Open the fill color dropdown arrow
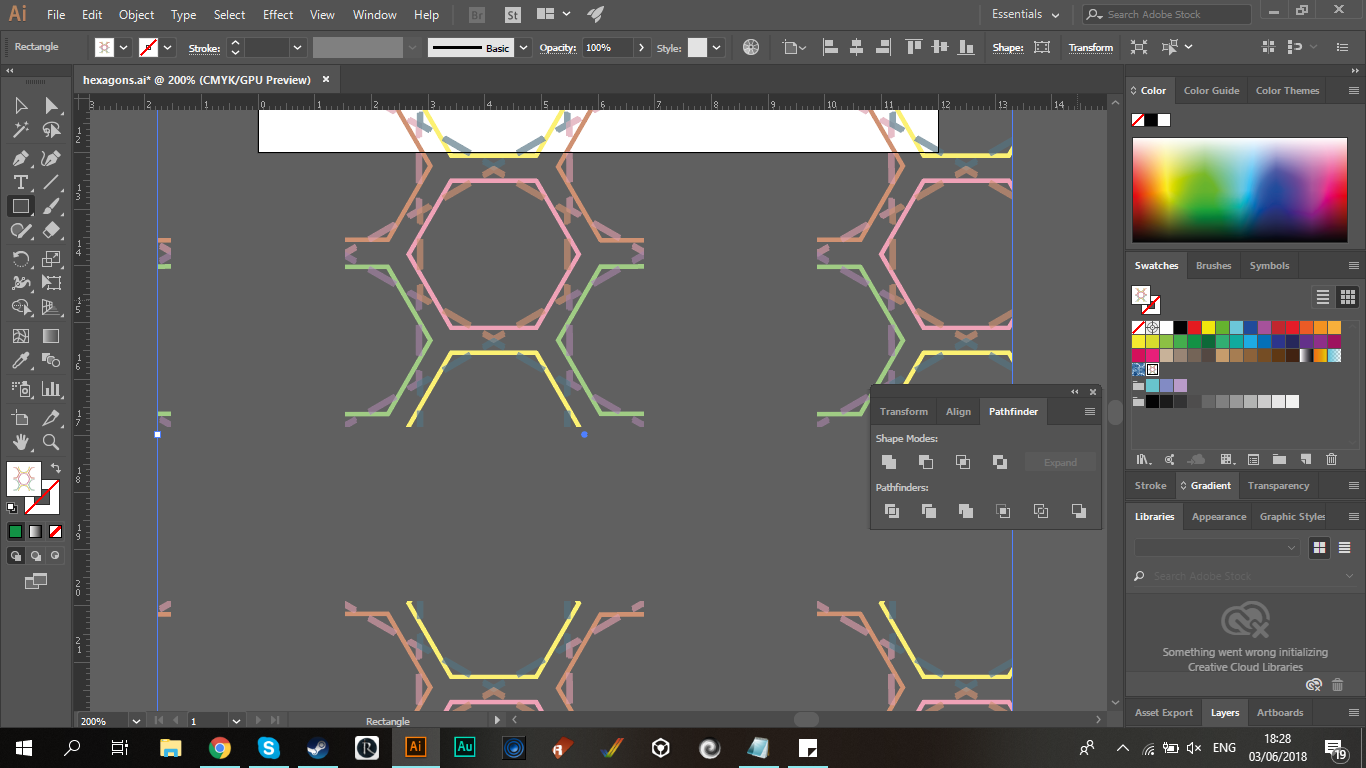The height and width of the screenshot is (768, 1366). pos(124,47)
